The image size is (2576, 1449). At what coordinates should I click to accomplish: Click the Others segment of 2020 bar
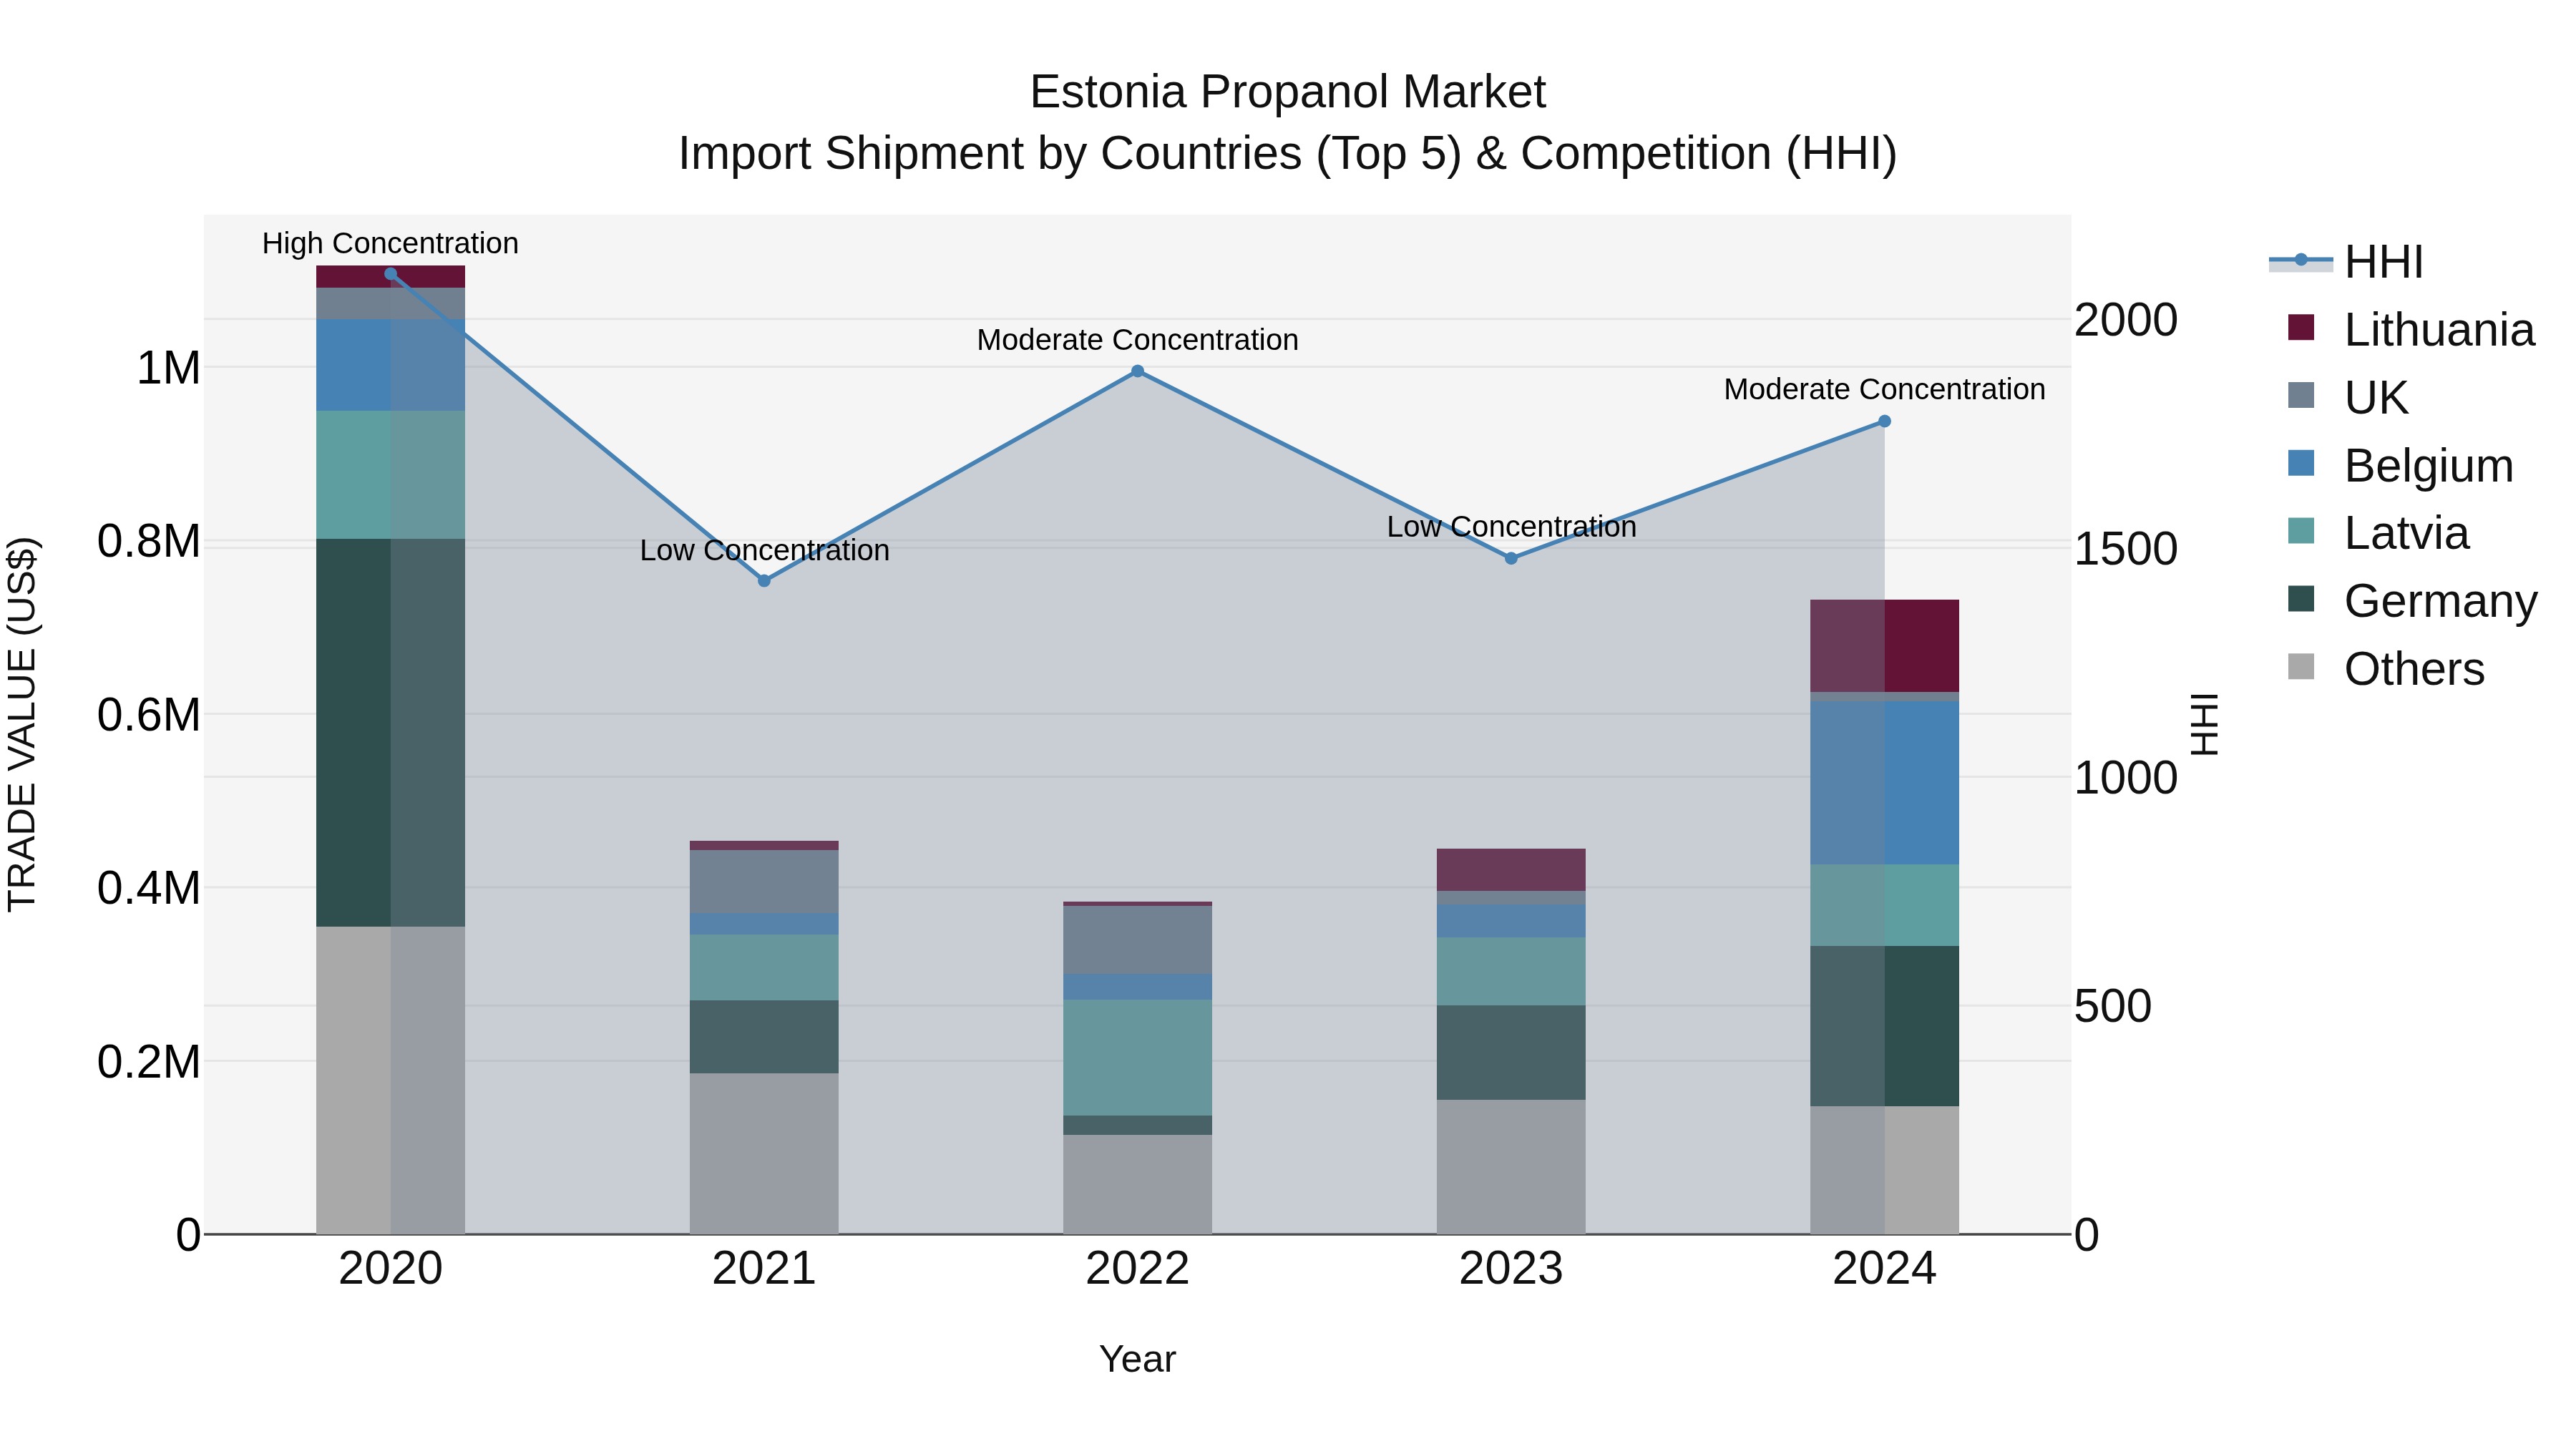tap(391, 1081)
